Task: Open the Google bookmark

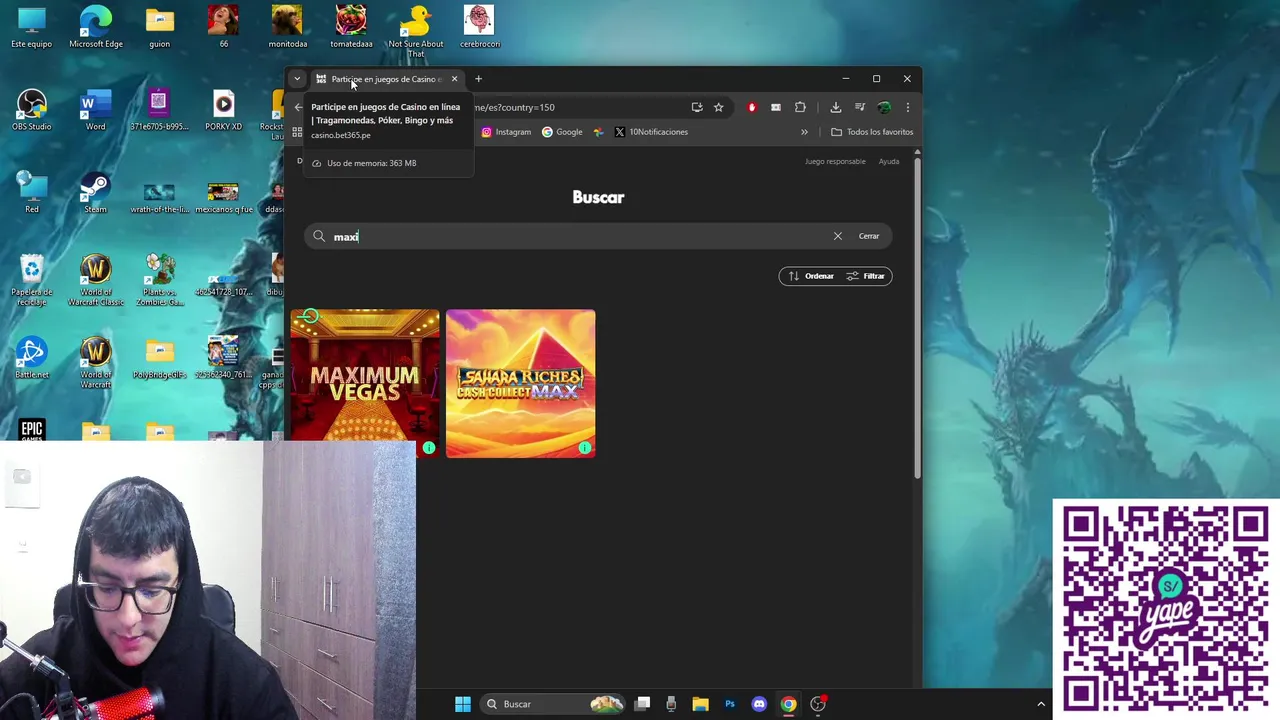Action: click(562, 132)
